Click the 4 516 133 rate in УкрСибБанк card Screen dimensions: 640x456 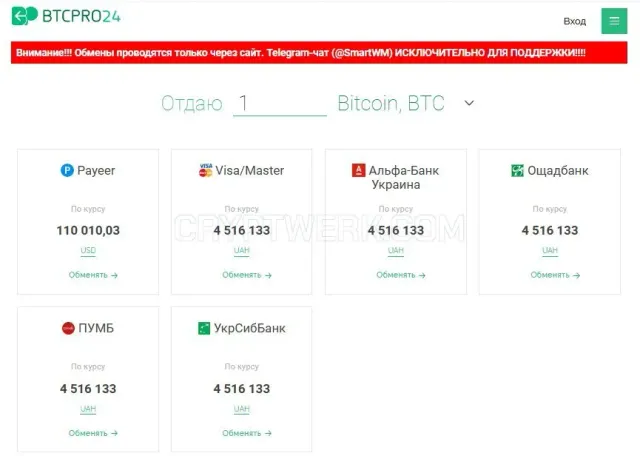pyautogui.click(x=242, y=388)
